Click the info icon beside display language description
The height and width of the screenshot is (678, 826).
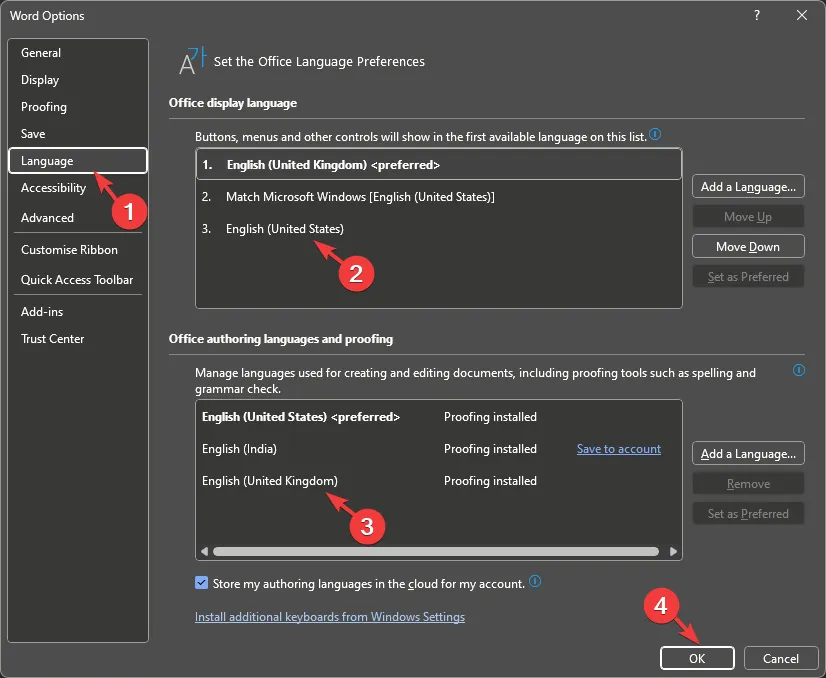pos(655,134)
